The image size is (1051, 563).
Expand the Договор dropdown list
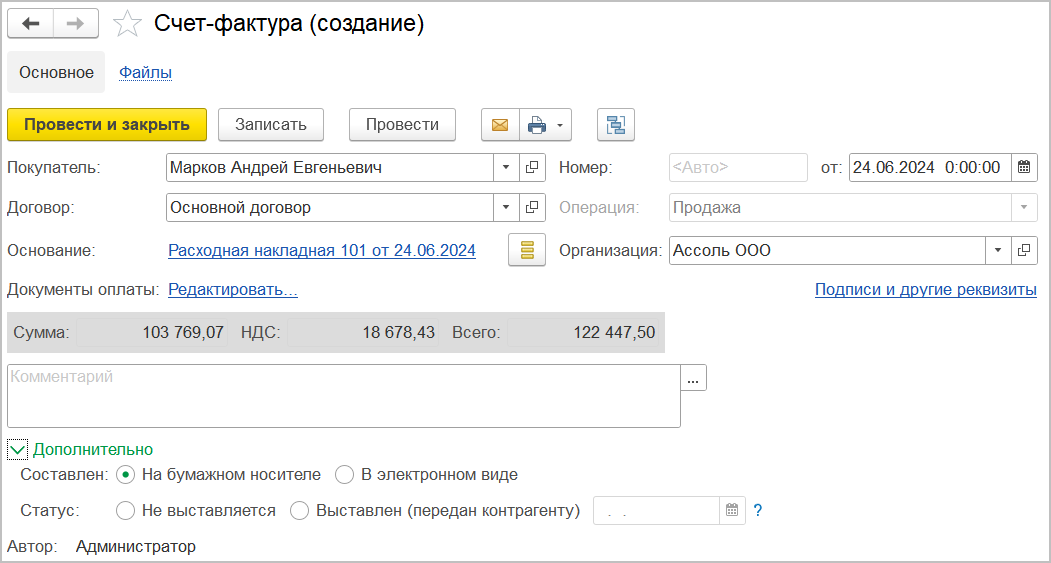pyautogui.click(x=506, y=208)
